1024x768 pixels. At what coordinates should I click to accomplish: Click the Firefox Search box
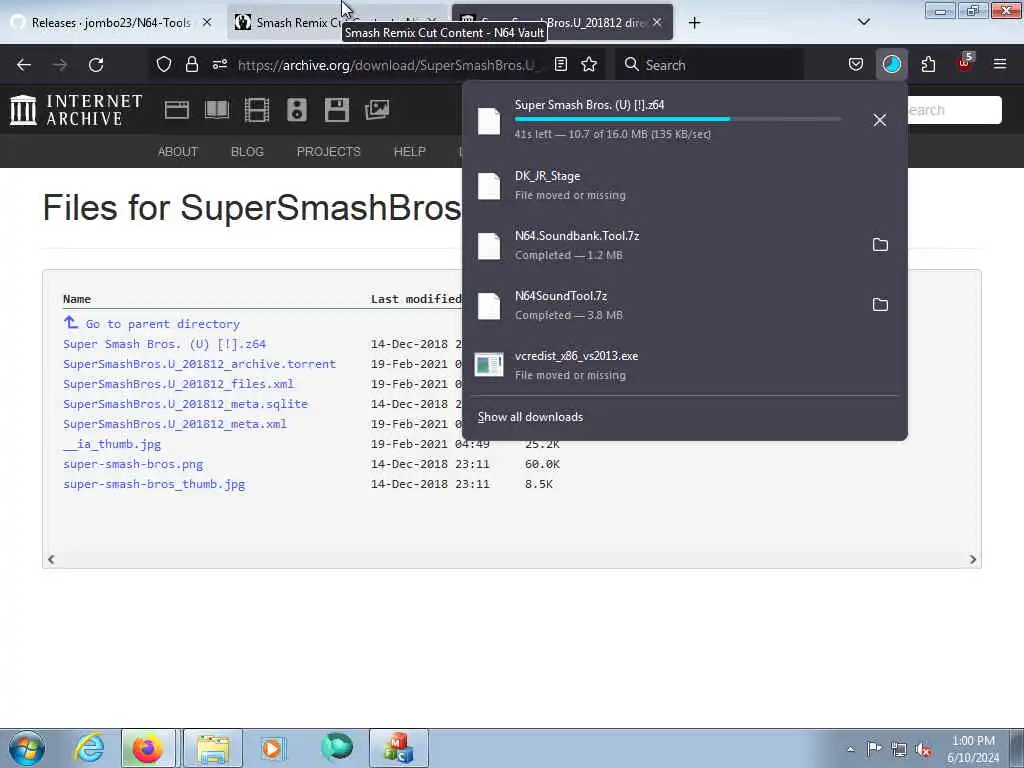pyautogui.click(x=709, y=65)
